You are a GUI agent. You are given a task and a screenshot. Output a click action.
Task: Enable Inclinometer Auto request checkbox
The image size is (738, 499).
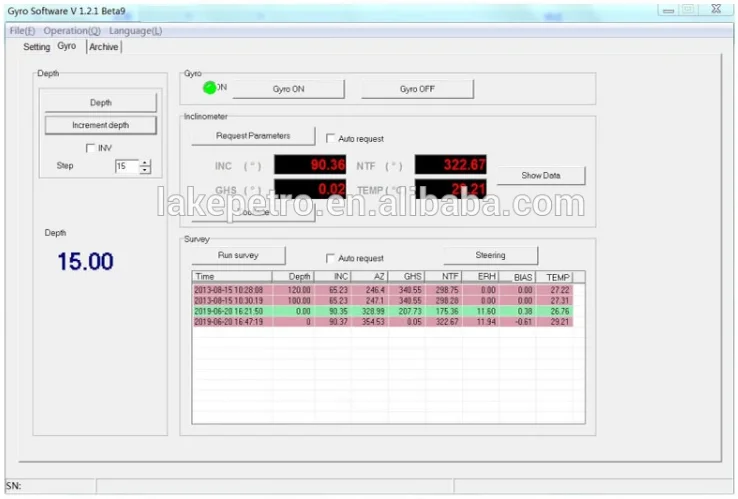(330, 138)
